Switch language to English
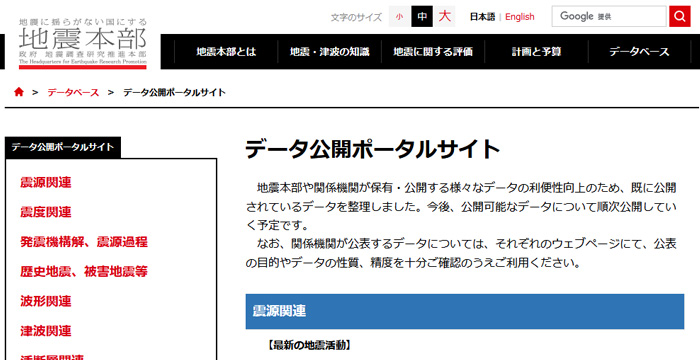This screenshot has height=360, width=700. coord(520,17)
